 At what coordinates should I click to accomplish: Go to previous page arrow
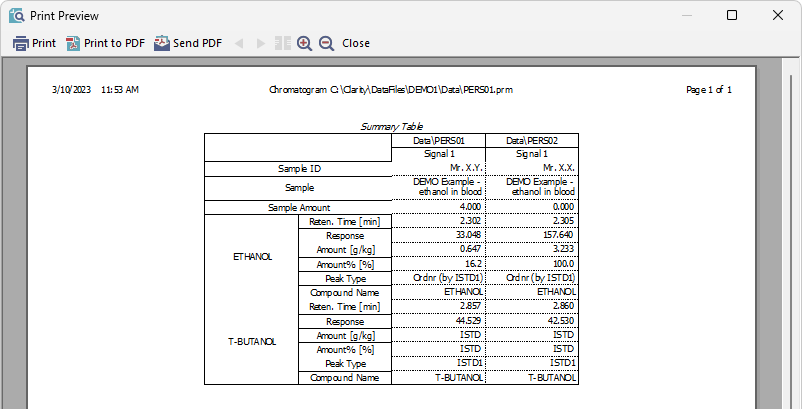coord(238,43)
